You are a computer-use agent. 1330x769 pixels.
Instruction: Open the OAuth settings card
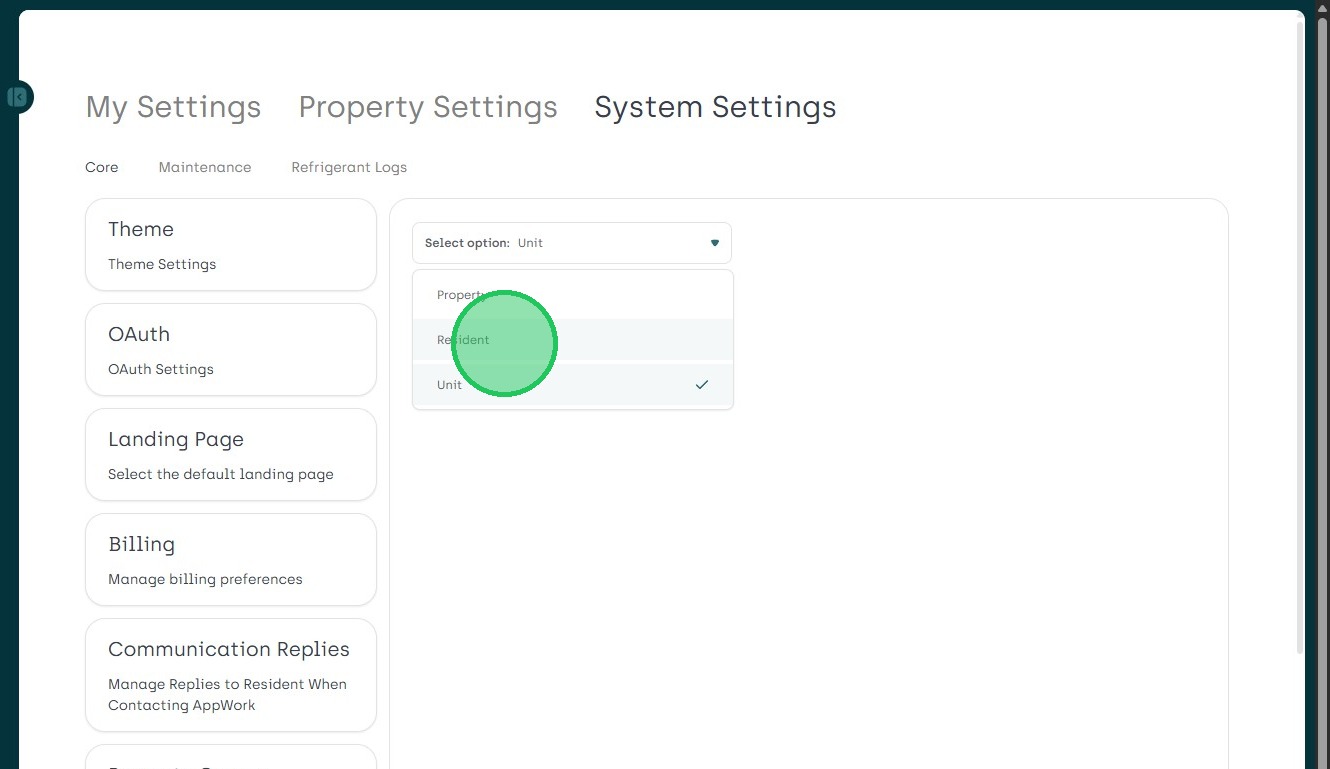coord(231,350)
